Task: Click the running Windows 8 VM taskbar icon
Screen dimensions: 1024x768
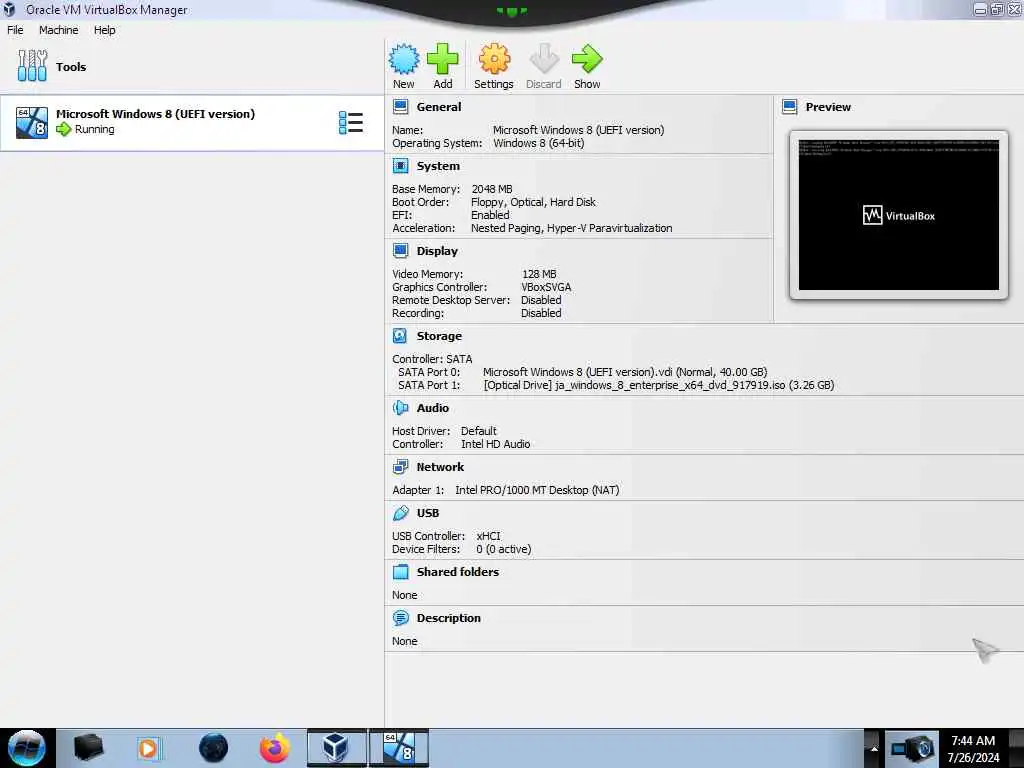Action: [399, 748]
